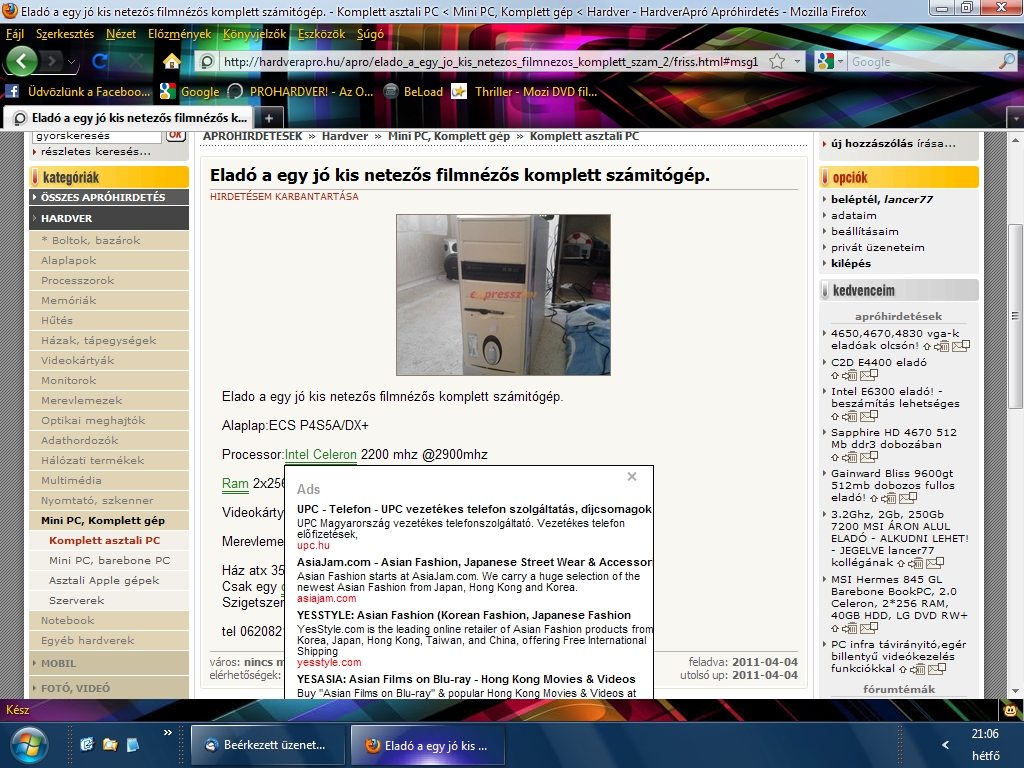This screenshot has height=768, width=1024.
Task: Open Intel Celeron link in ad text
Action: (321, 455)
